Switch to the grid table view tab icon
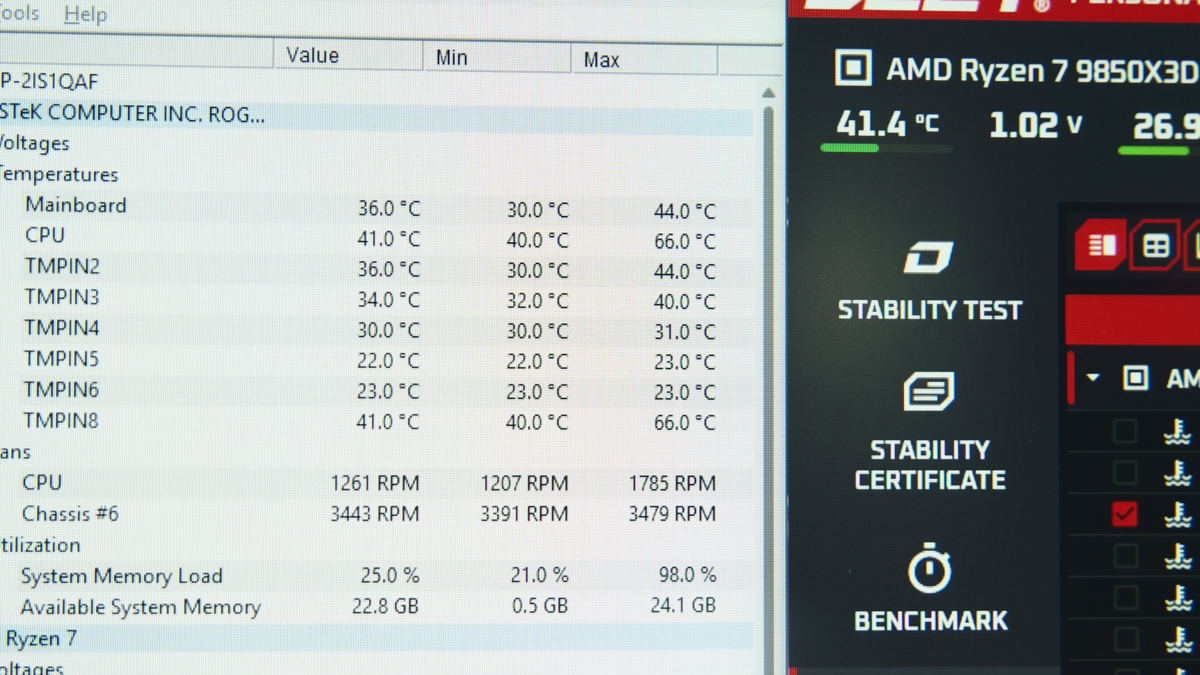Viewport: 1200px width, 675px height. 1156,246
